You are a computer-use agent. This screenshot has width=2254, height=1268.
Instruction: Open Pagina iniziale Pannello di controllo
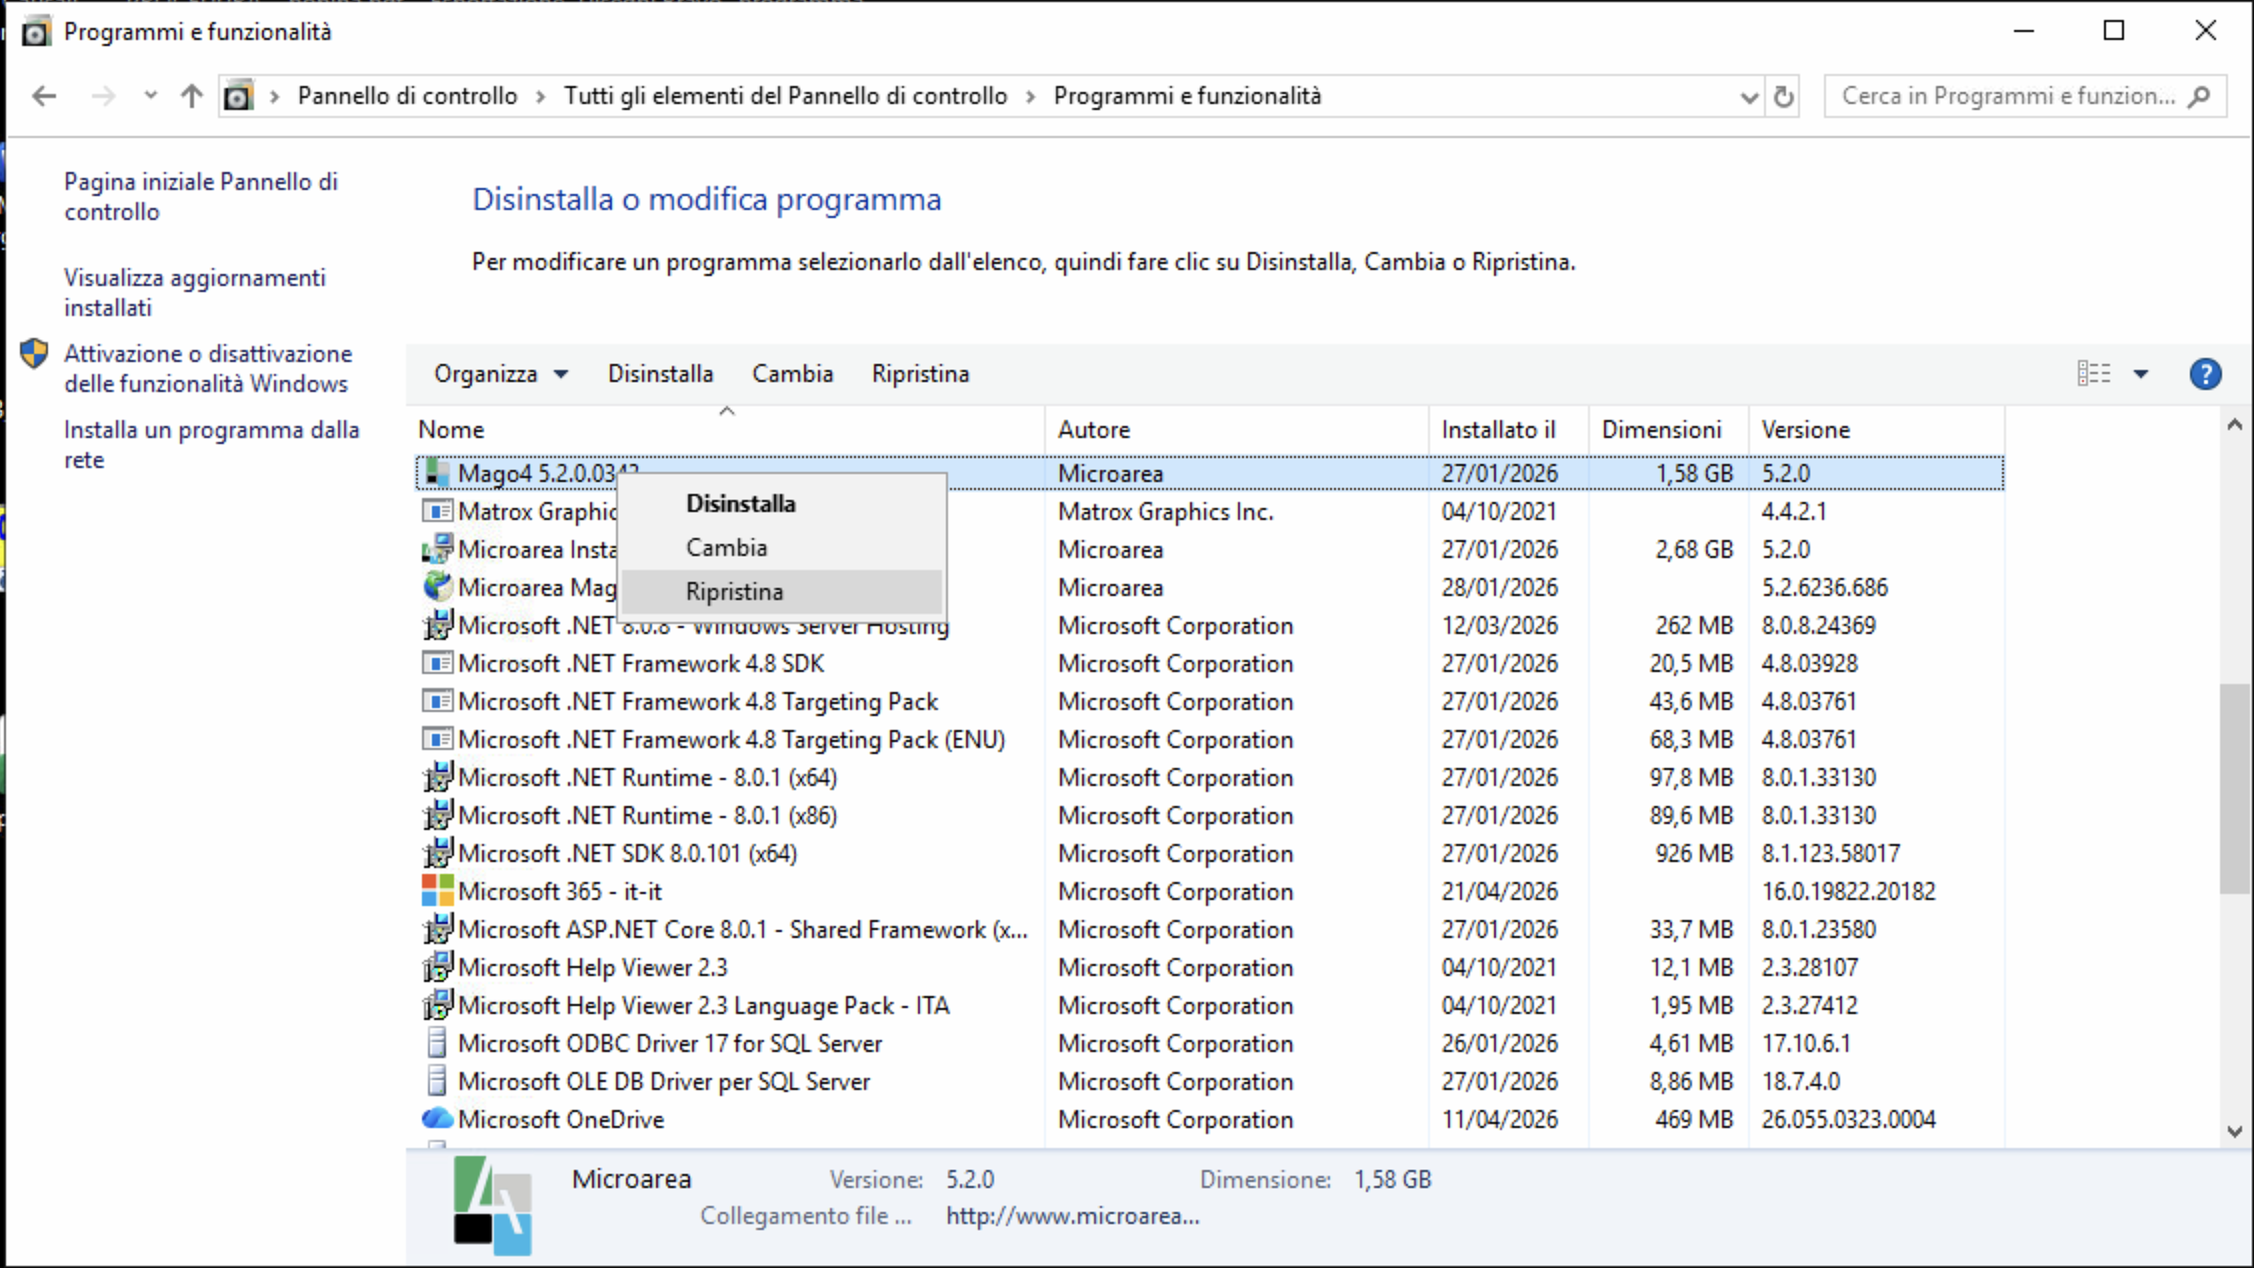tap(201, 197)
